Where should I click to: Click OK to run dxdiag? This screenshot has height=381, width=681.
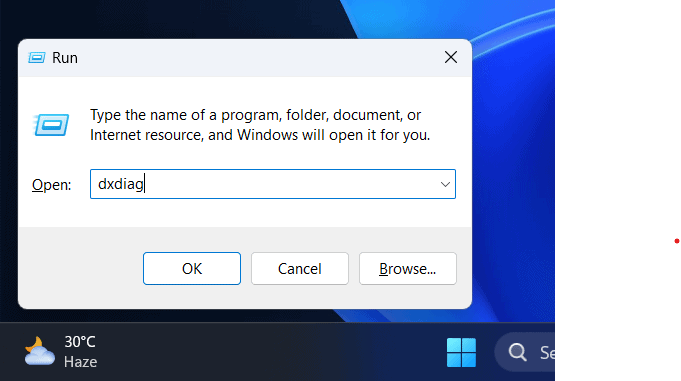pos(192,268)
